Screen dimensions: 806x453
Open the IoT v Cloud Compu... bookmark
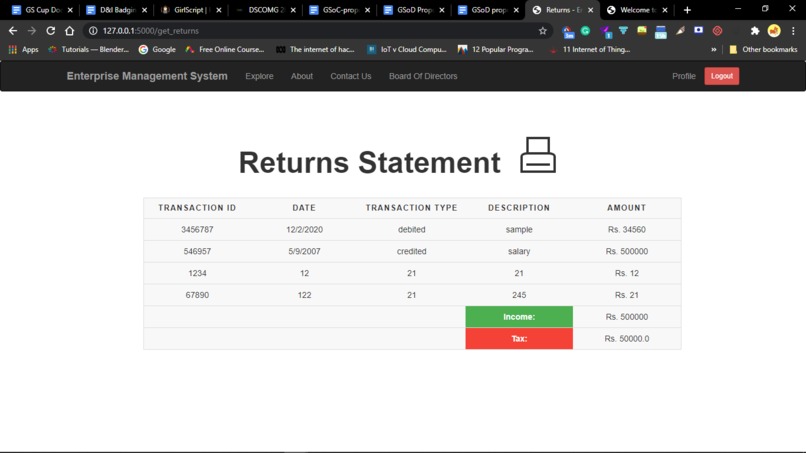click(407, 49)
